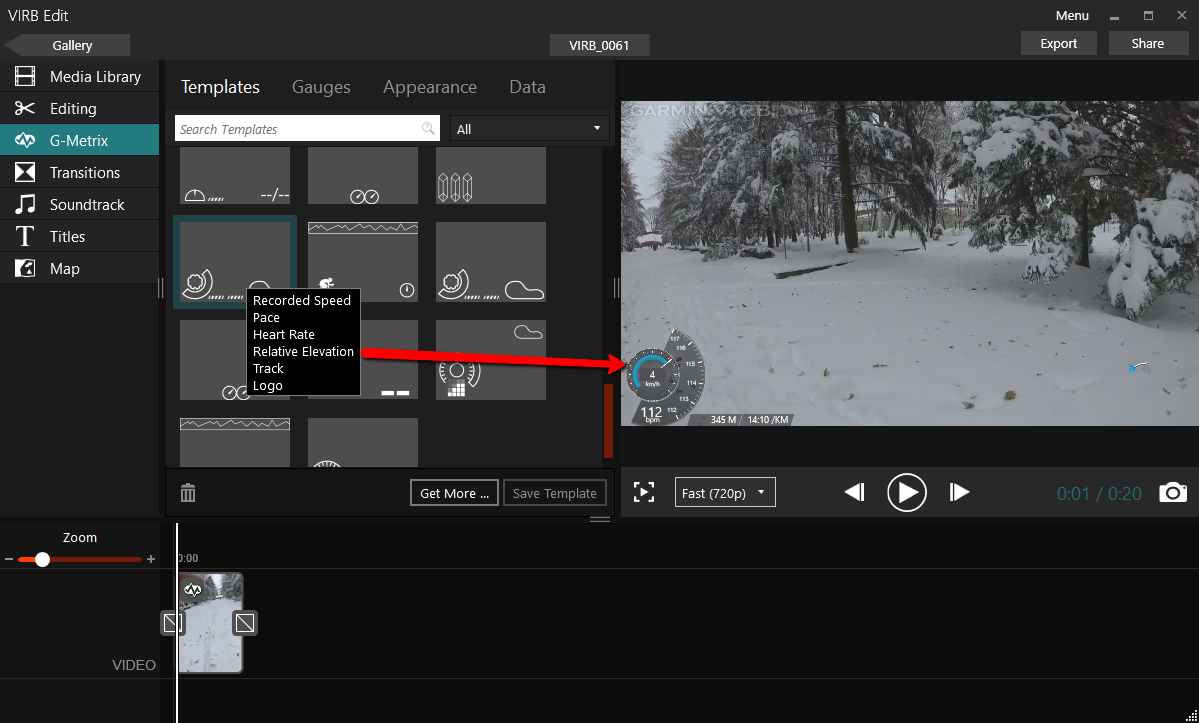Step forward one frame

pyautogui.click(x=959, y=492)
